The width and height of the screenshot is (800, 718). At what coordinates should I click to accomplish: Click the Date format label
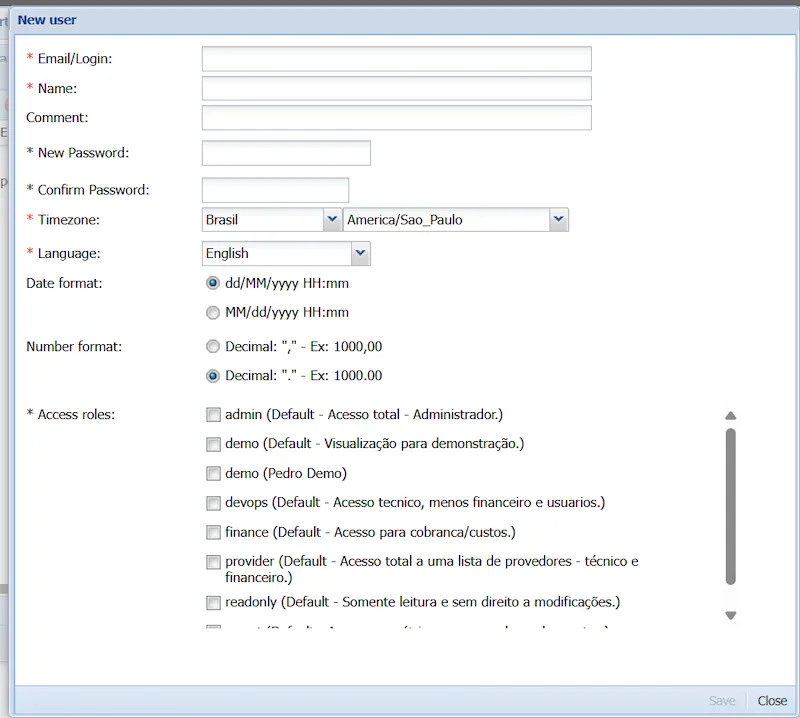click(64, 283)
